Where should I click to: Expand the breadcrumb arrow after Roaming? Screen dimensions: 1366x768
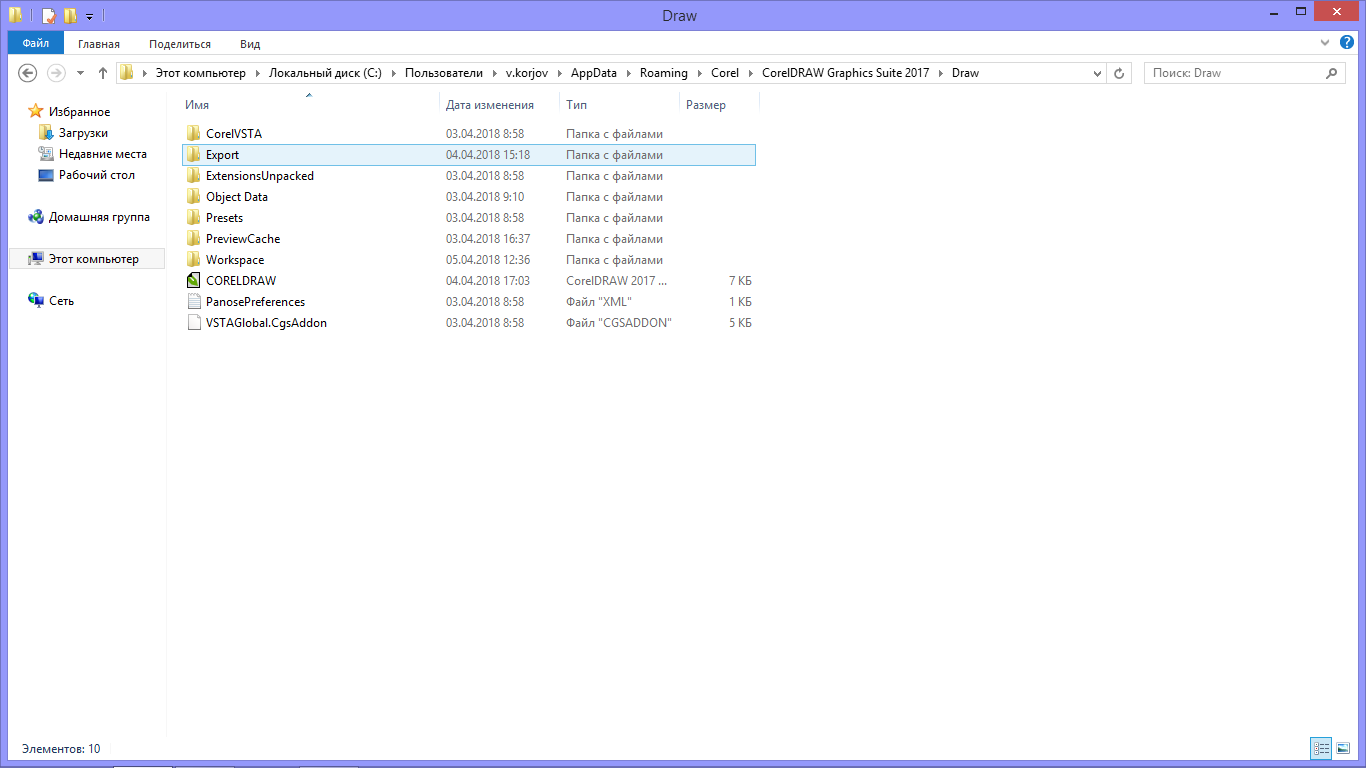(700, 73)
